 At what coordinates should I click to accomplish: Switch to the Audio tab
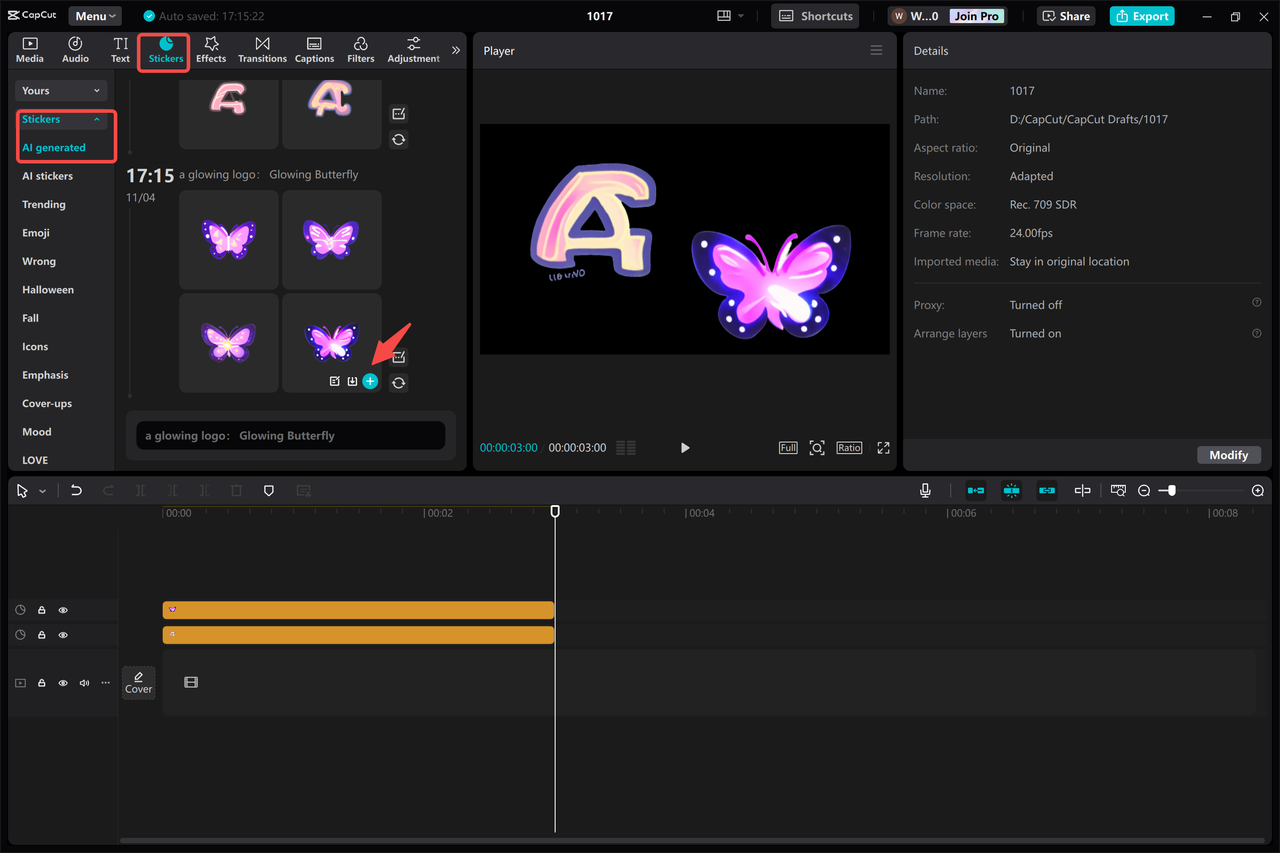point(75,49)
